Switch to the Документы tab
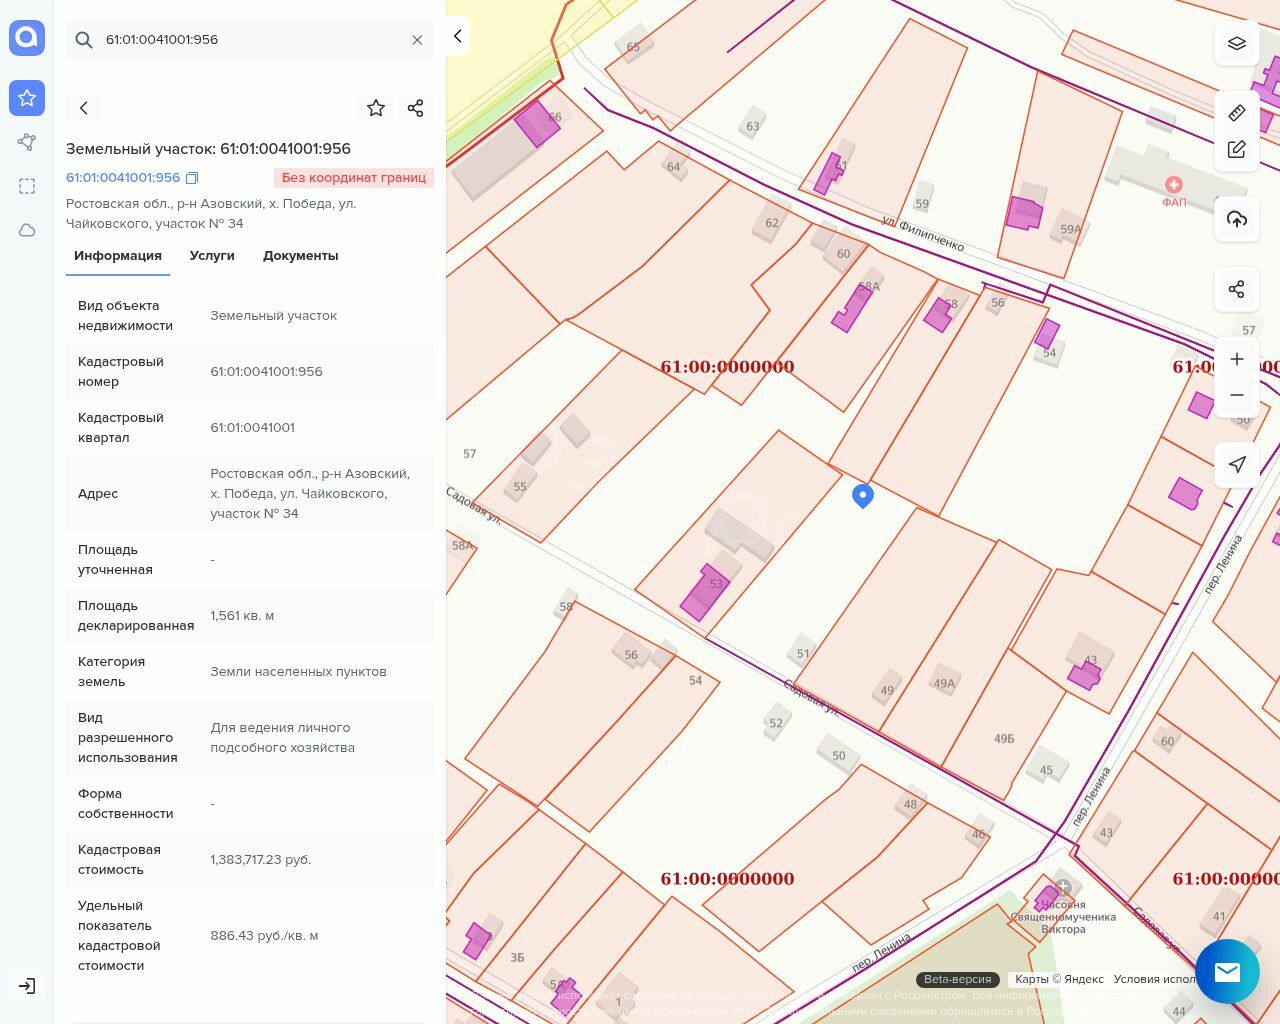Image resolution: width=1280 pixels, height=1024 pixels. [x=300, y=256]
